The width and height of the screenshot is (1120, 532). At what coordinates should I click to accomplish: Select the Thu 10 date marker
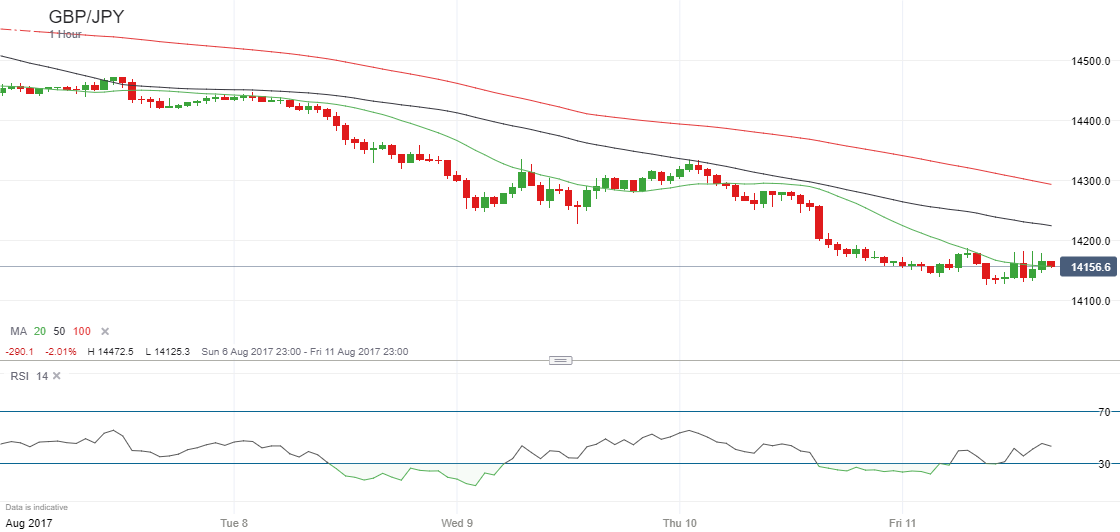(x=680, y=523)
